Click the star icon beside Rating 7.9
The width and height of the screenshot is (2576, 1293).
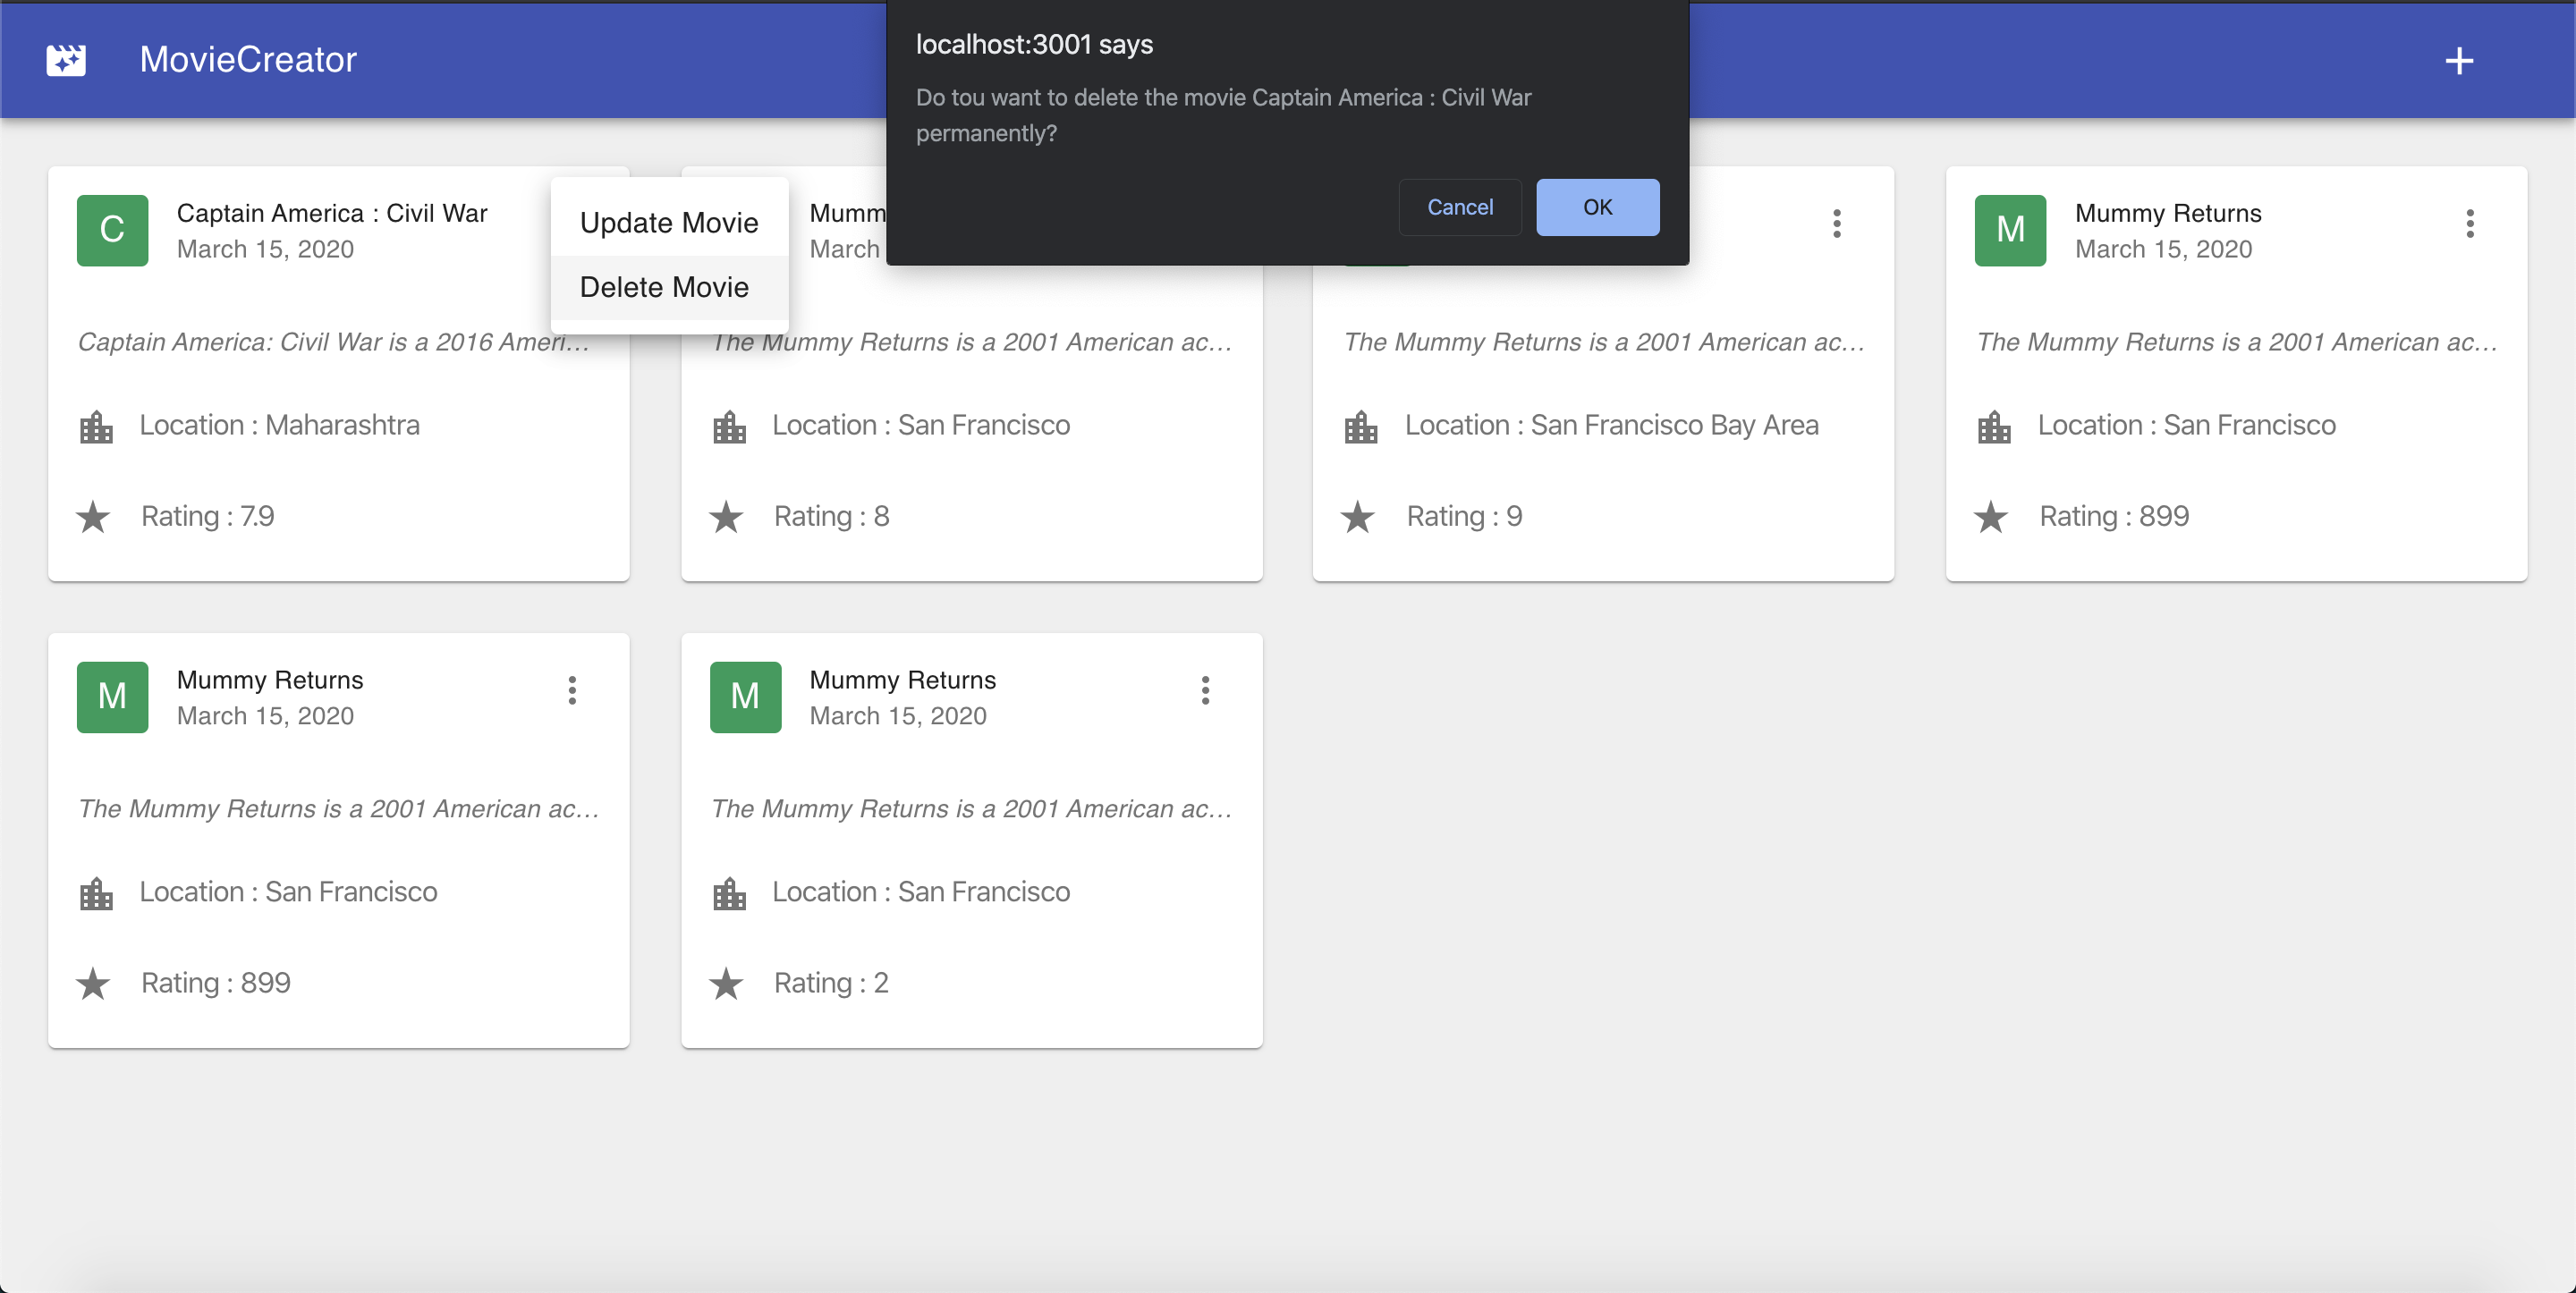(x=94, y=517)
